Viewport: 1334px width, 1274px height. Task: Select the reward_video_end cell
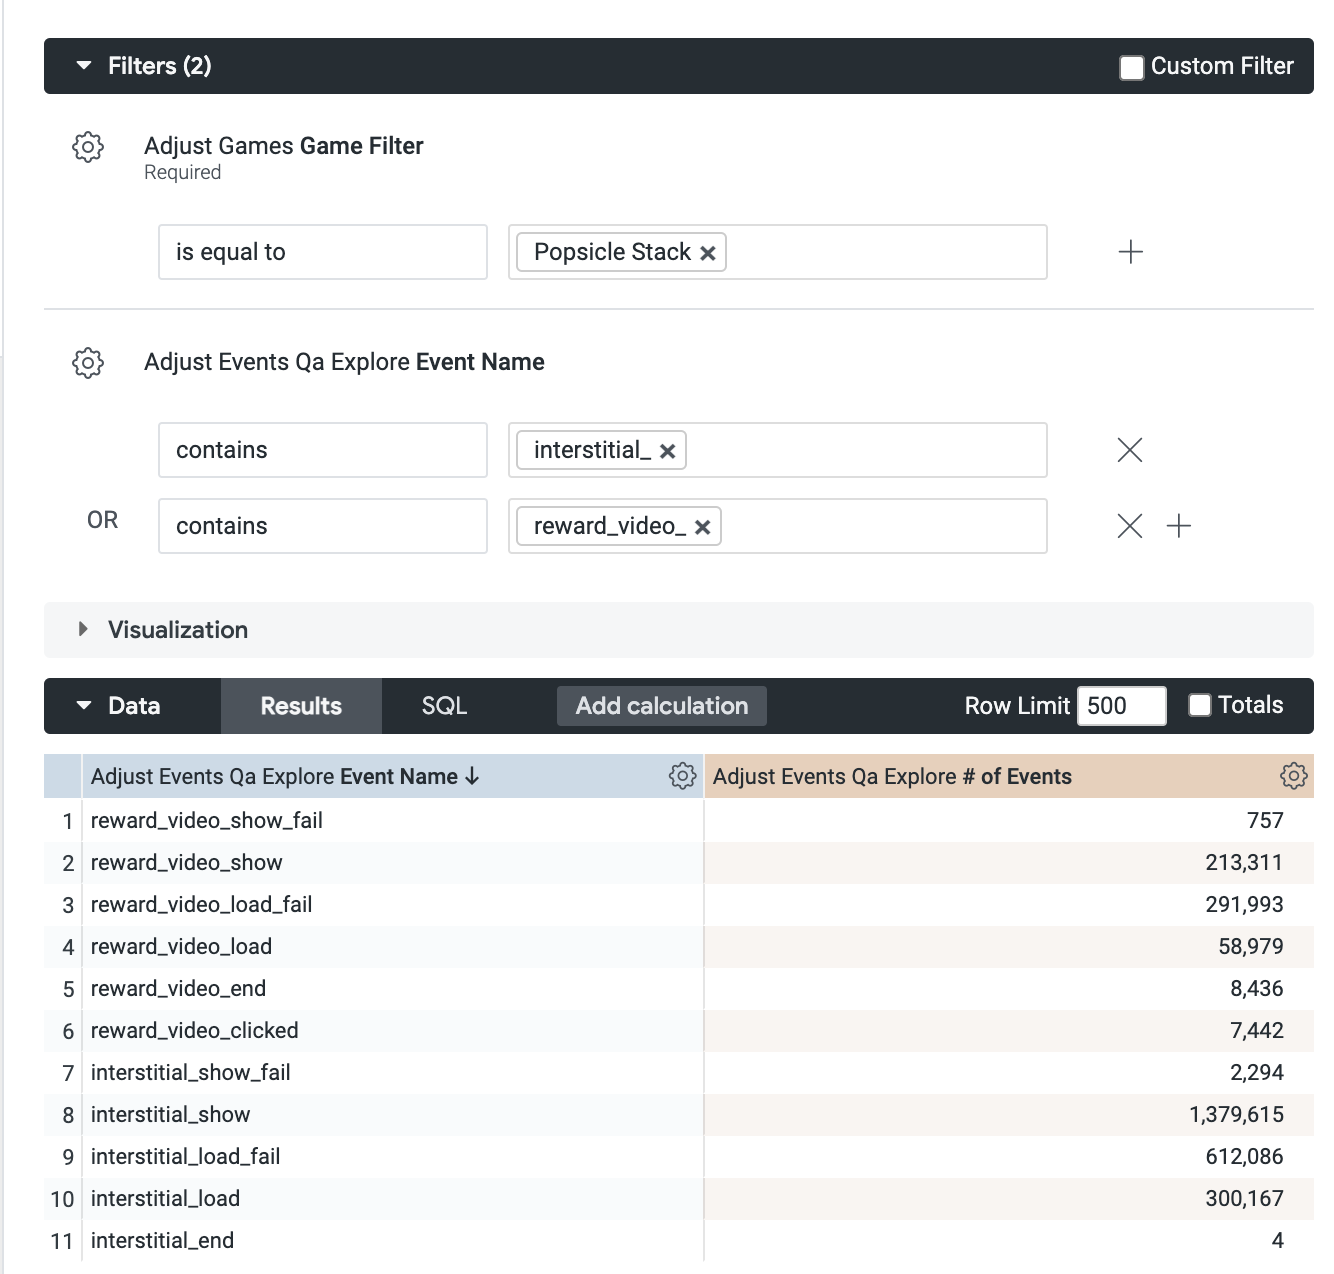[393, 989]
